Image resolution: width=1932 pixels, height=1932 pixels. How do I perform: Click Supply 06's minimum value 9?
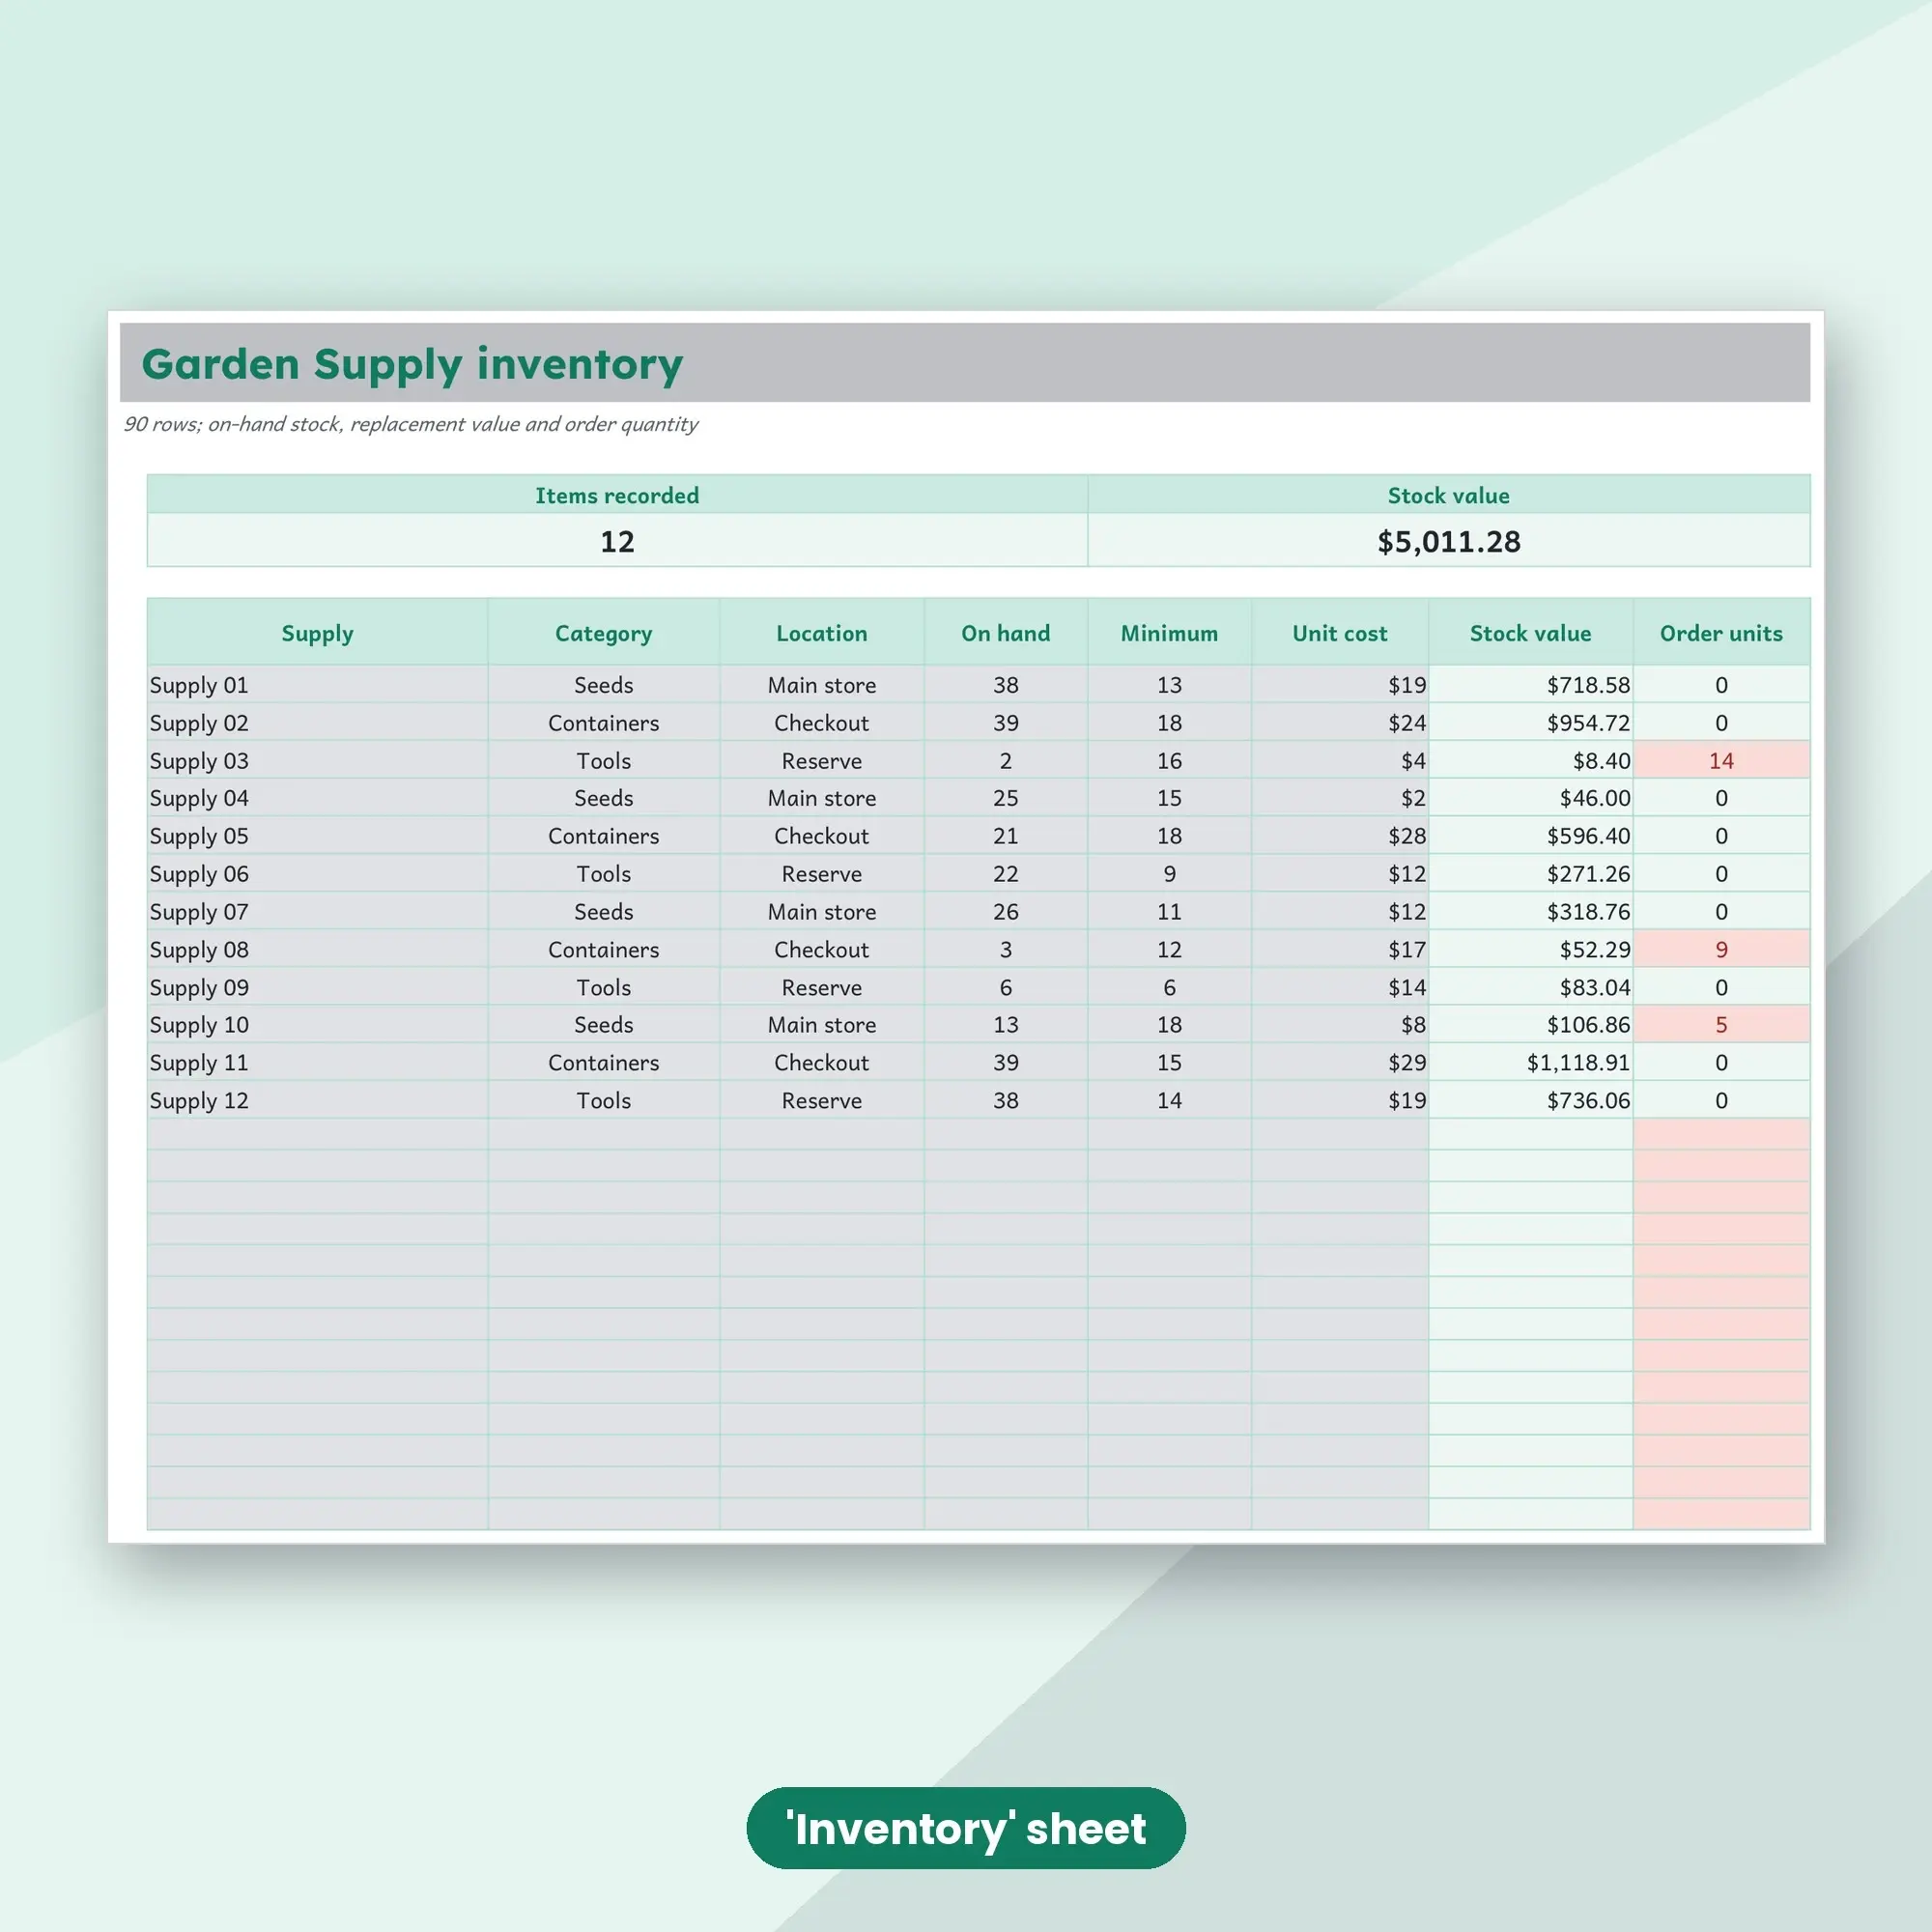pos(1169,874)
